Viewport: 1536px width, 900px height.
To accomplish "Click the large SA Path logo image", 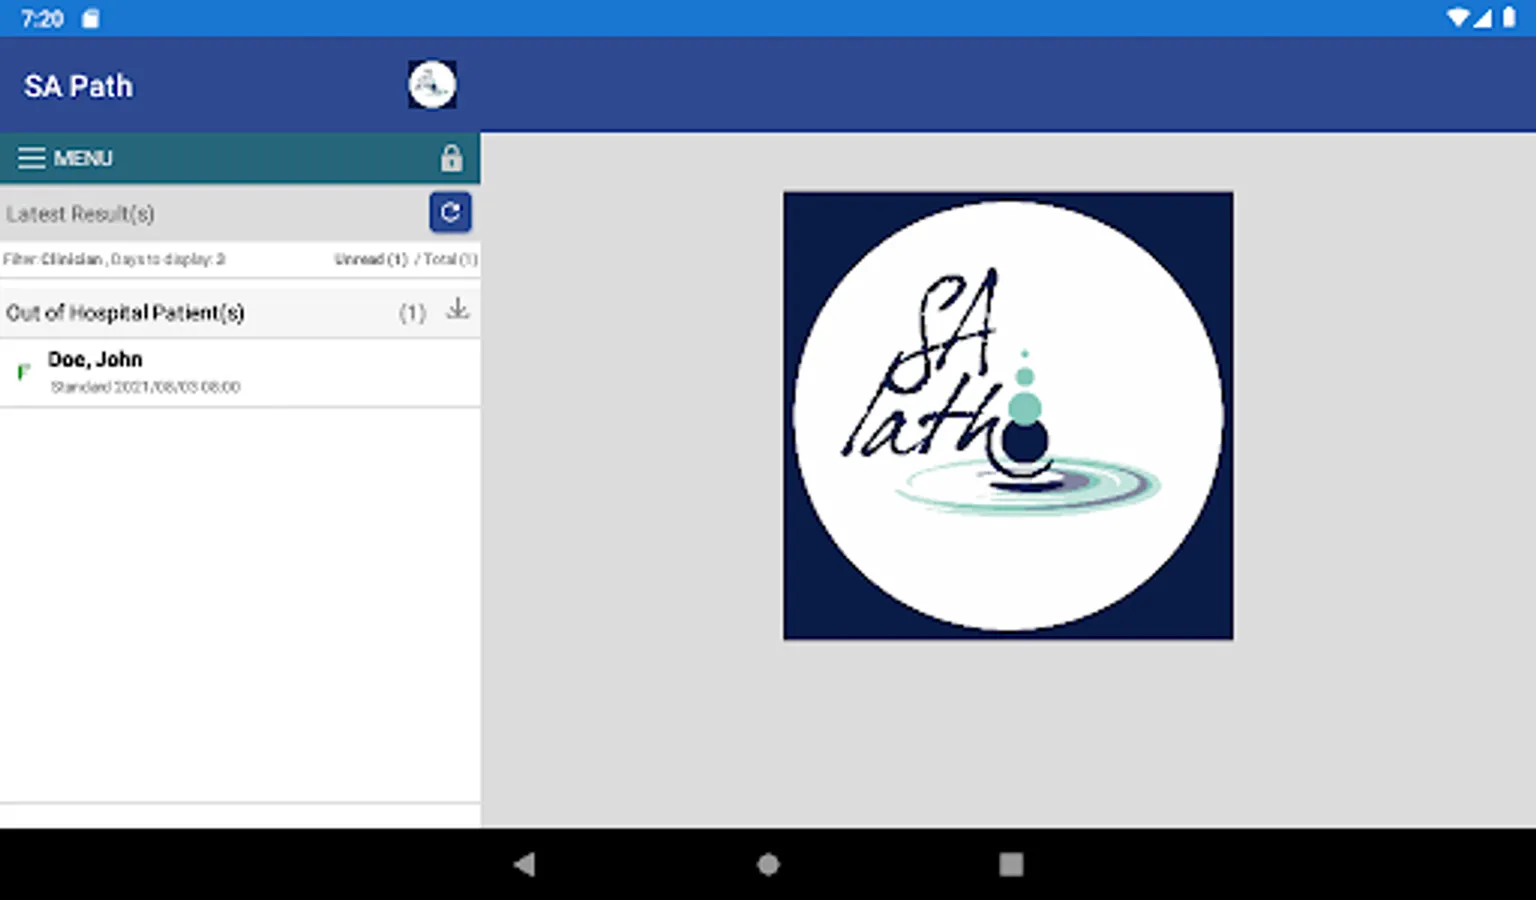I will [x=1008, y=416].
